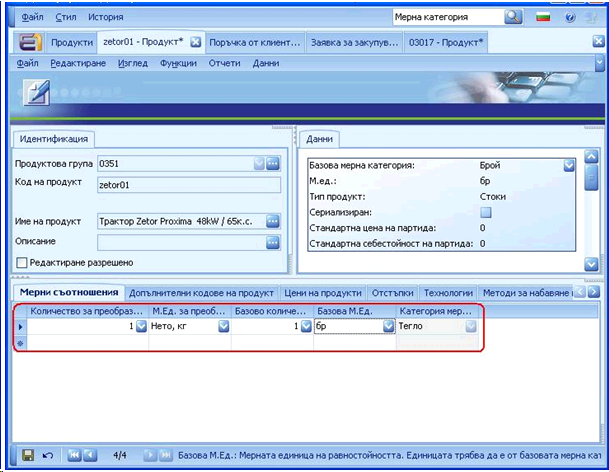
Task: Open Базово количество cell dropdown arrow
Action: [x=306, y=326]
